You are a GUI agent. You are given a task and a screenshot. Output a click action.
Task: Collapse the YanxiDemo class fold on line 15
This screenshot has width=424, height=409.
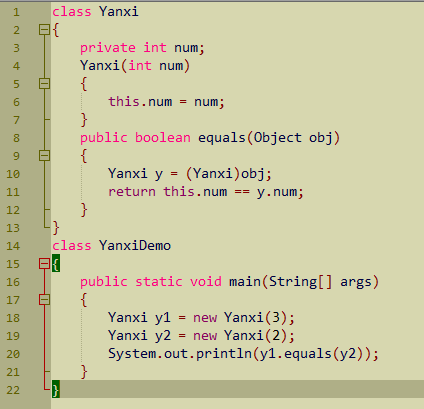[x=44, y=264]
